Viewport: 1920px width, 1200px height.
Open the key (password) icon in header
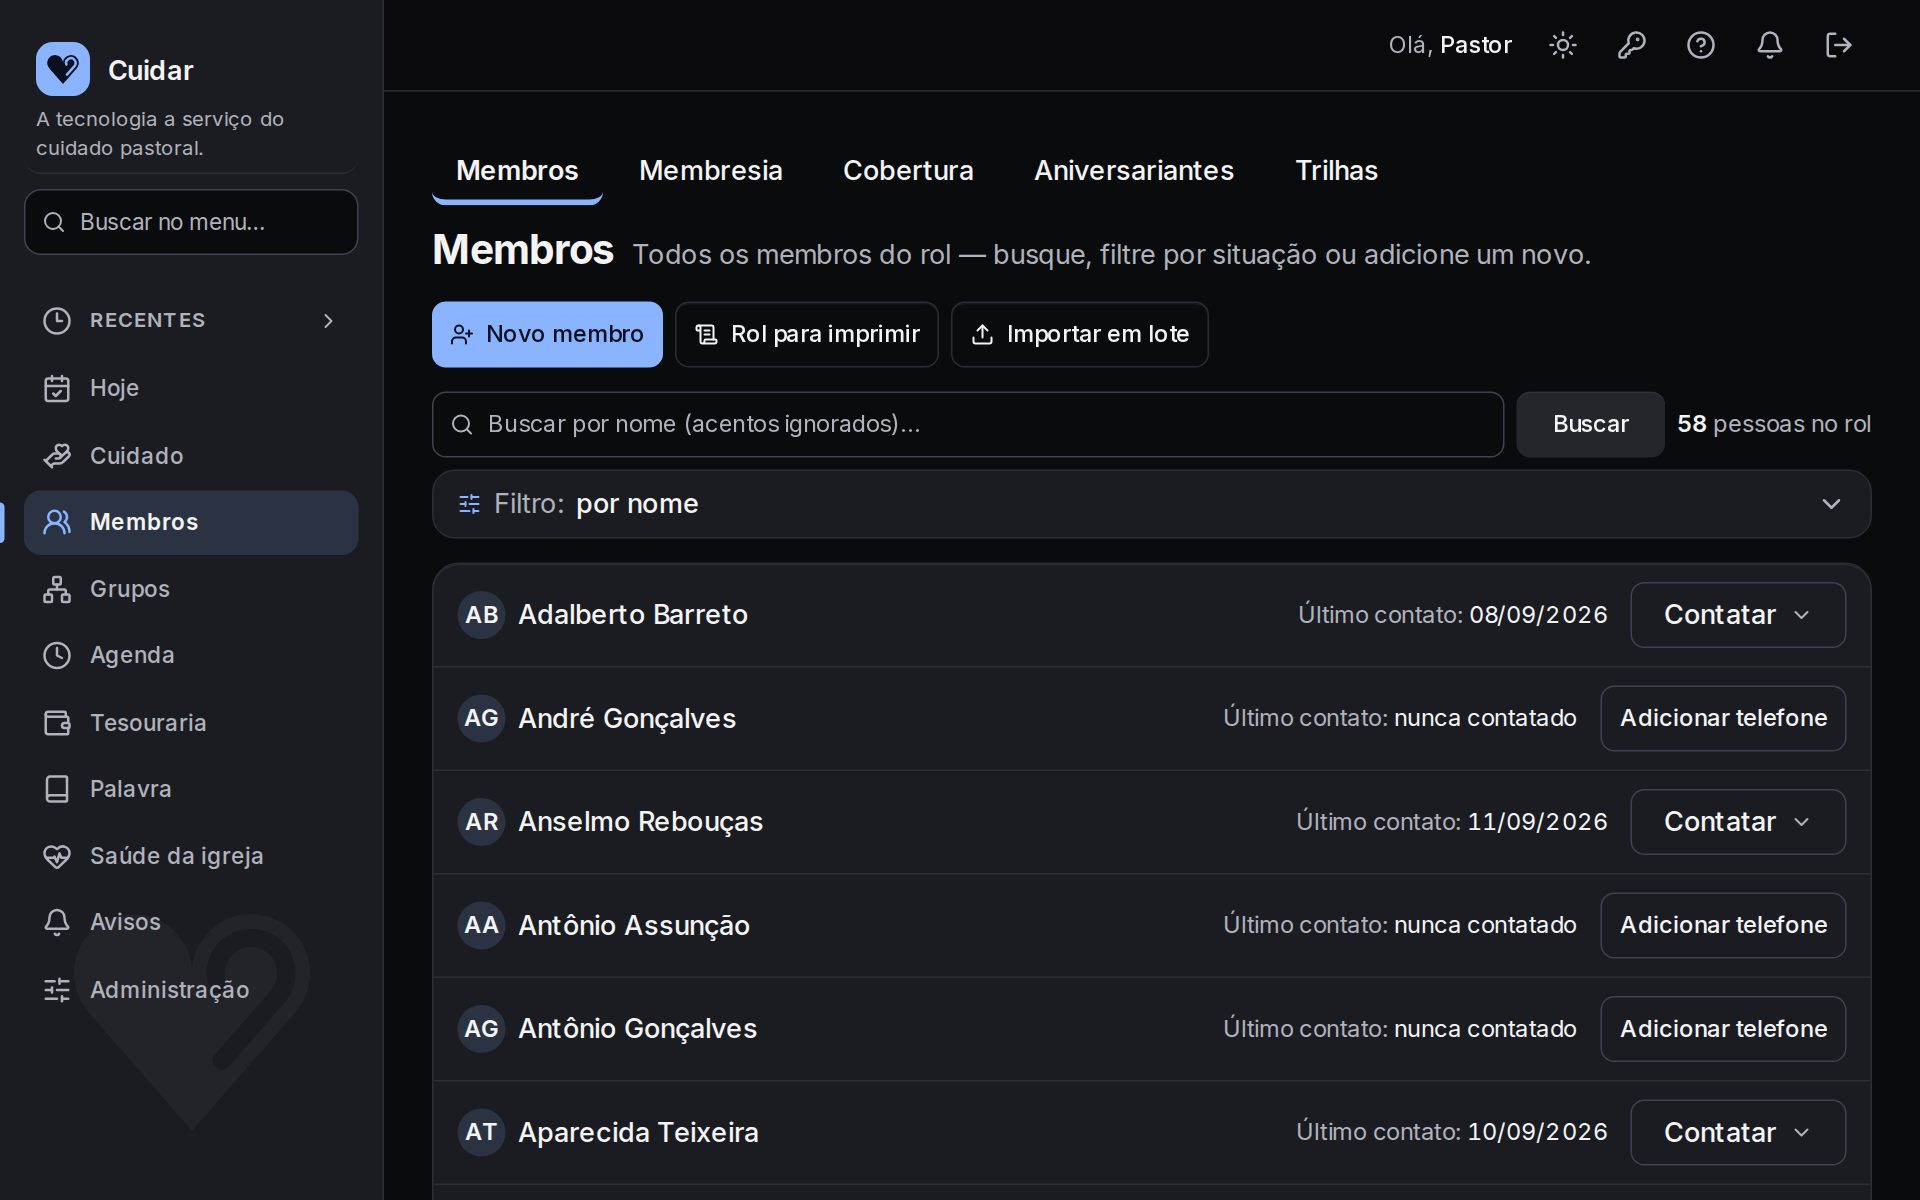1631,45
